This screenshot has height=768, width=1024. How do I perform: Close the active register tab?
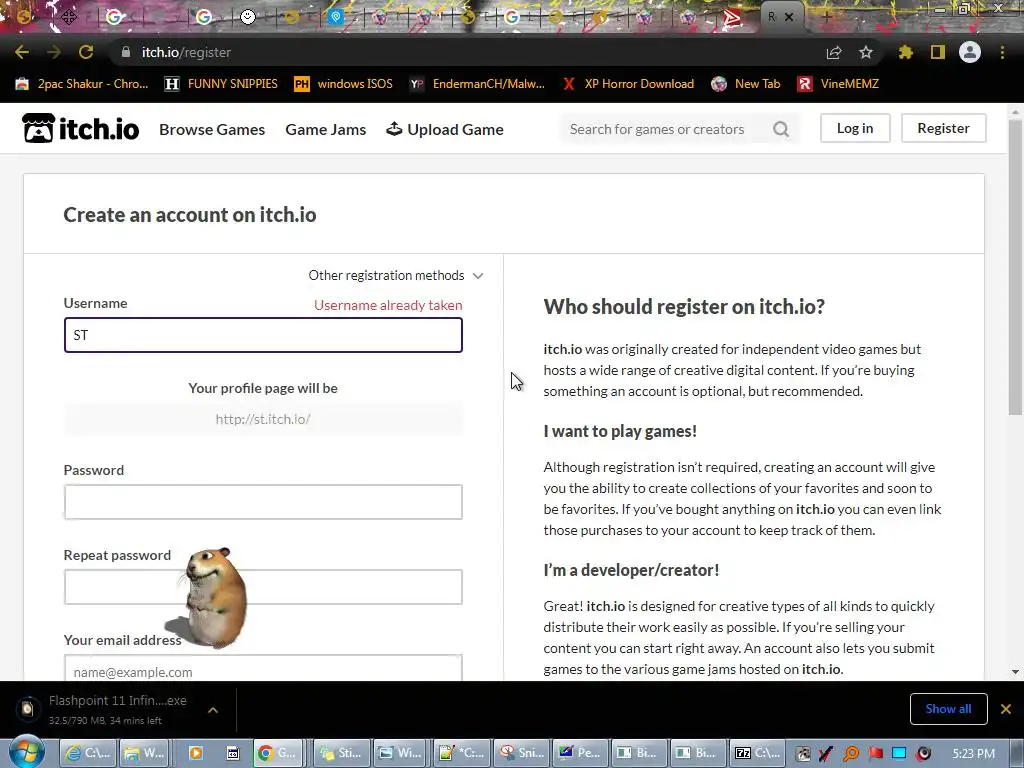tap(789, 17)
